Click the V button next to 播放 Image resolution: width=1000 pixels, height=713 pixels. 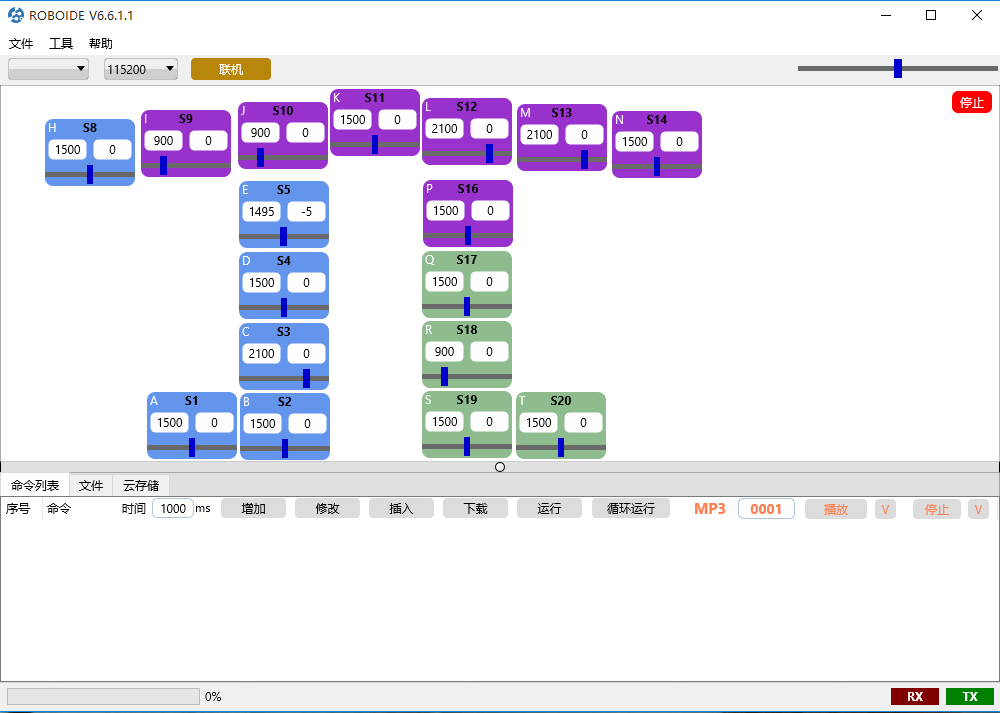(885, 509)
